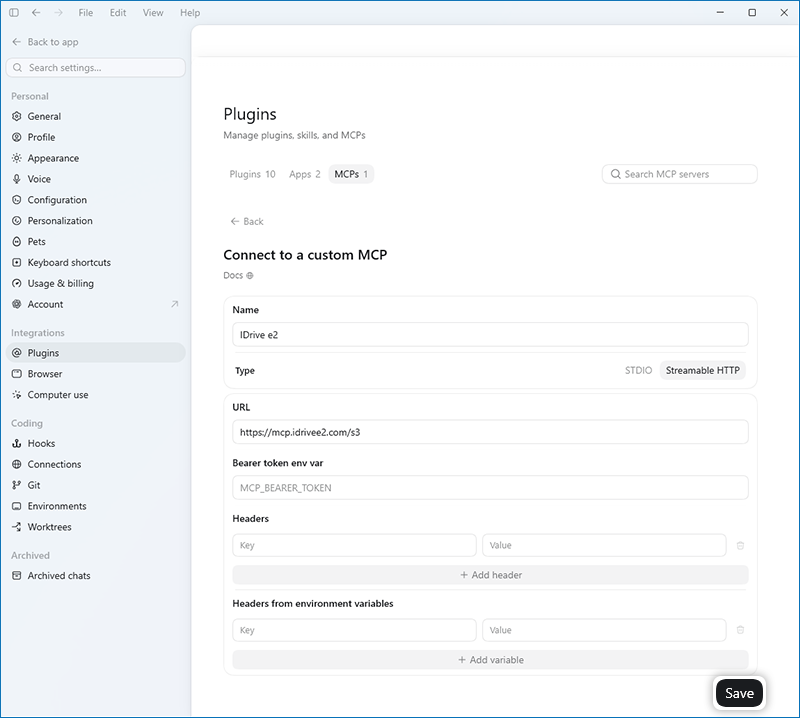800x720 pixels.
Task: Open General settings
Action: pyautogui.click(x=96, y=116)
